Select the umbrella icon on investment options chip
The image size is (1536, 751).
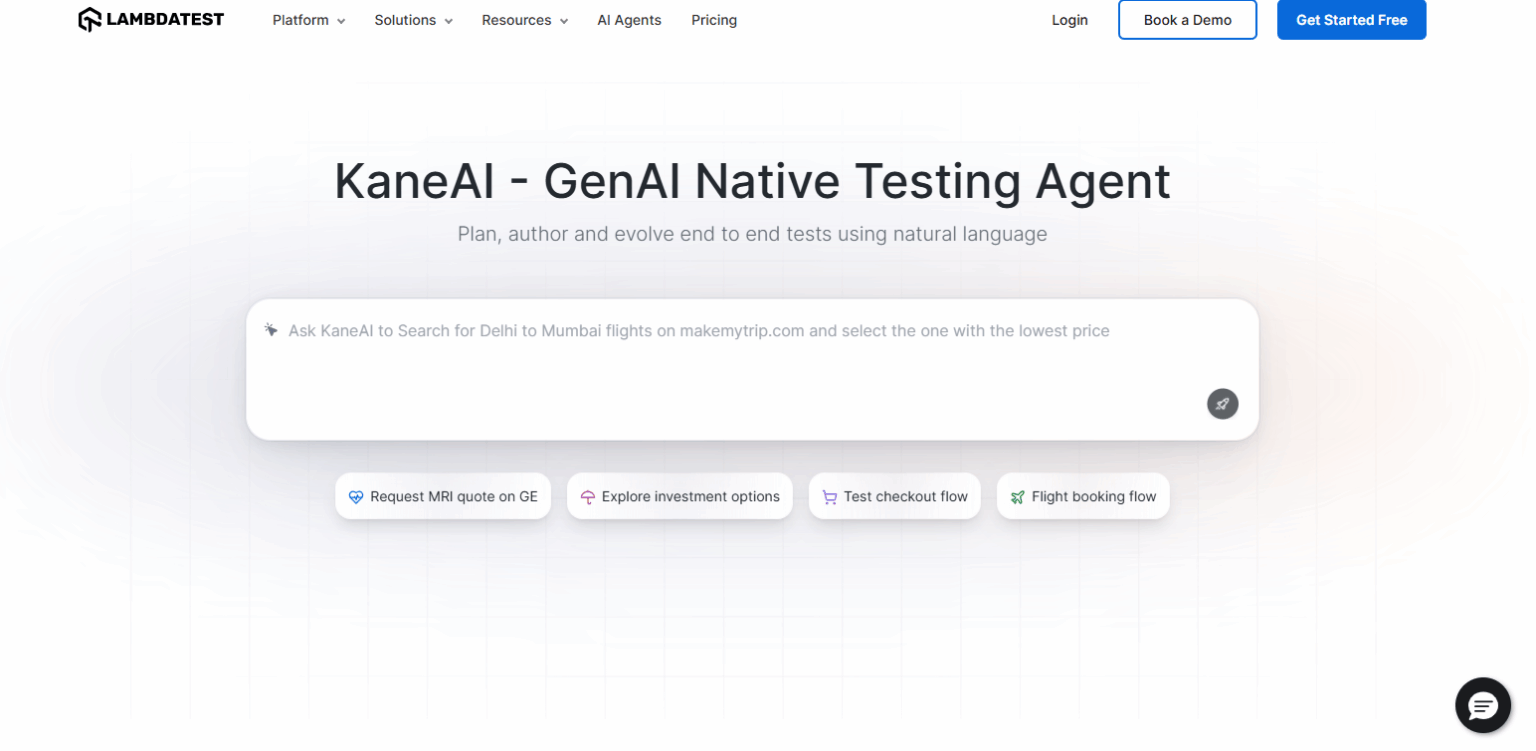coord(589,496)
